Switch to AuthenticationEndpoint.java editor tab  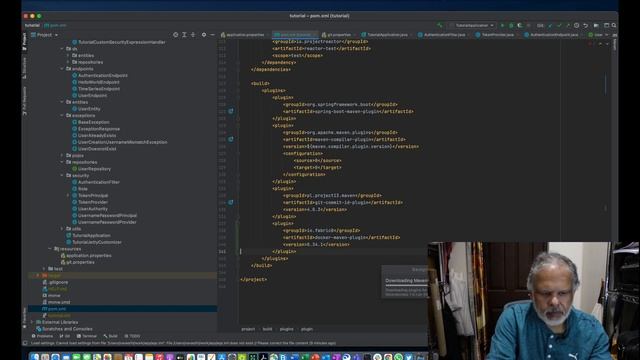(552, 35)
